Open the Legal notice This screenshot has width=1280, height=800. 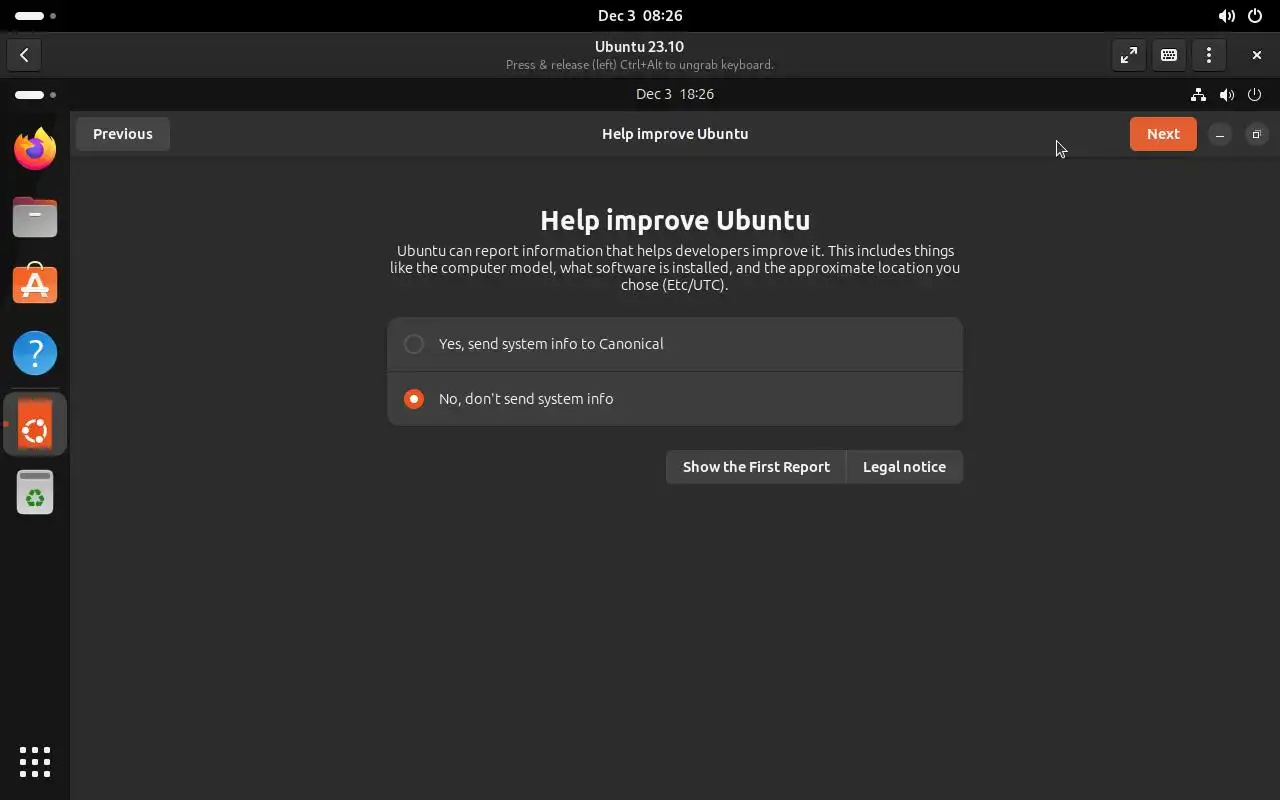pyautogui.click(x=904, y=467)
